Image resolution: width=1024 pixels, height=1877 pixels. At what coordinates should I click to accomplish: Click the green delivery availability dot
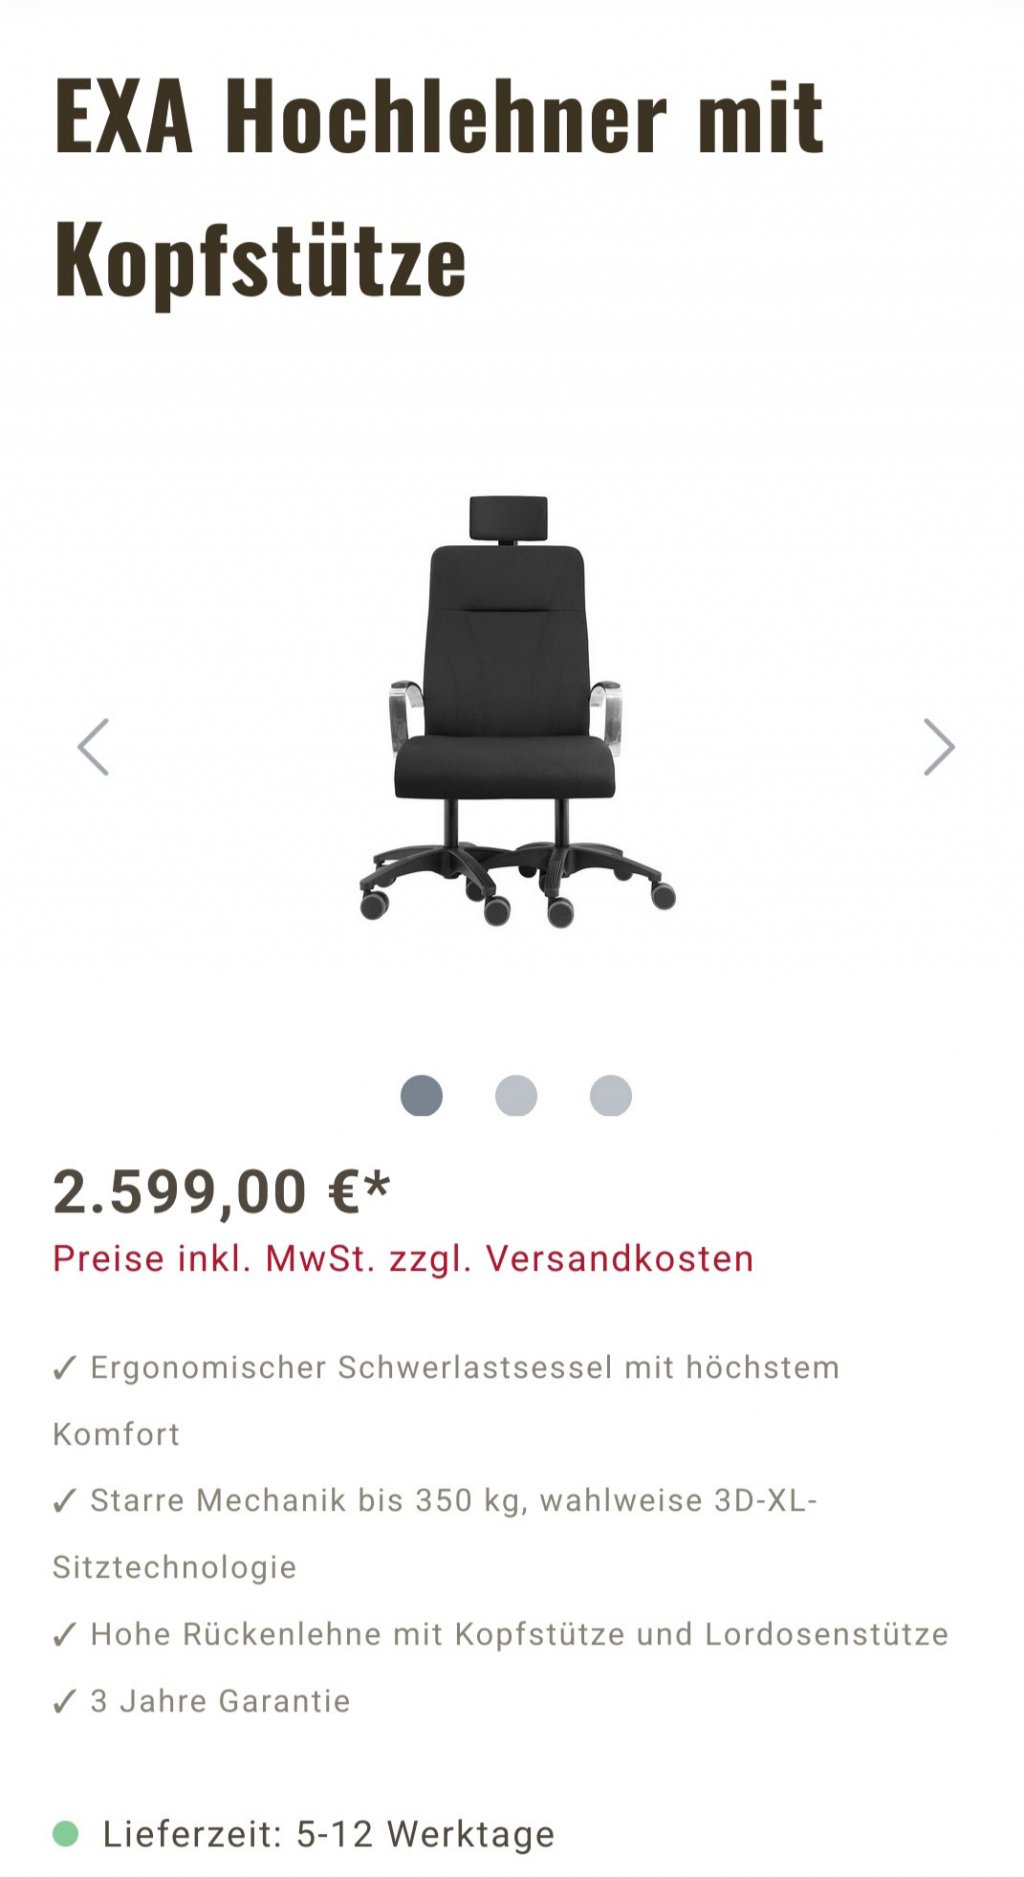point(65,1834)
